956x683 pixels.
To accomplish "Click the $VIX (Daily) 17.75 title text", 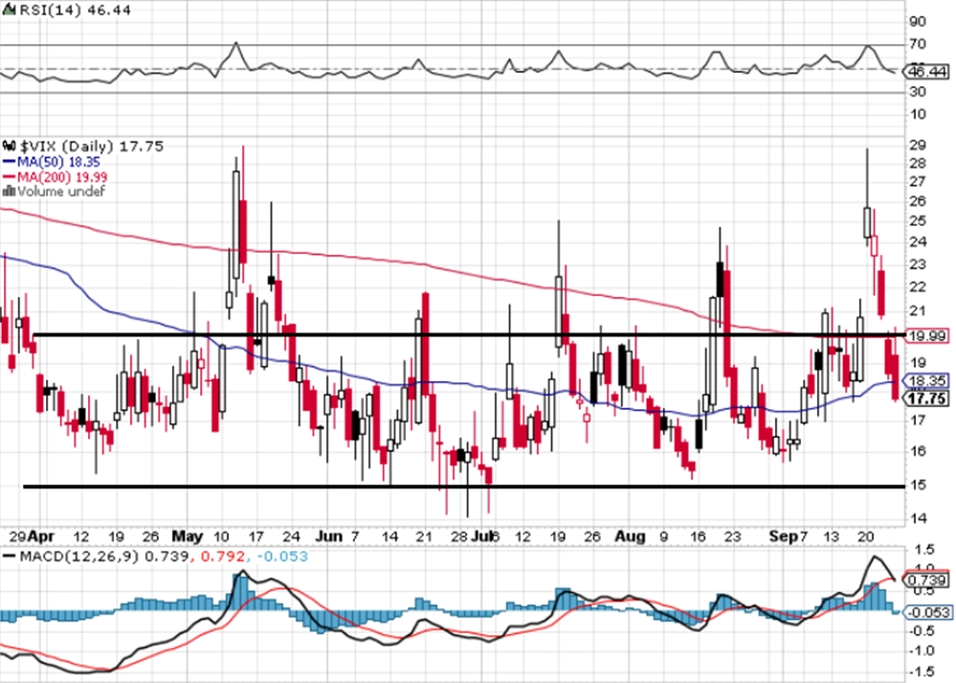I will [91, 146].
